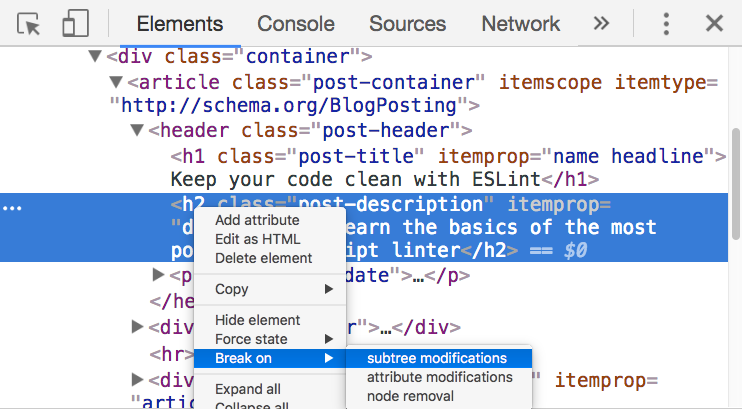Collapse the article post-container node
Image resolution: width=742 pixels, height=409 pixels.
point(116,82)
